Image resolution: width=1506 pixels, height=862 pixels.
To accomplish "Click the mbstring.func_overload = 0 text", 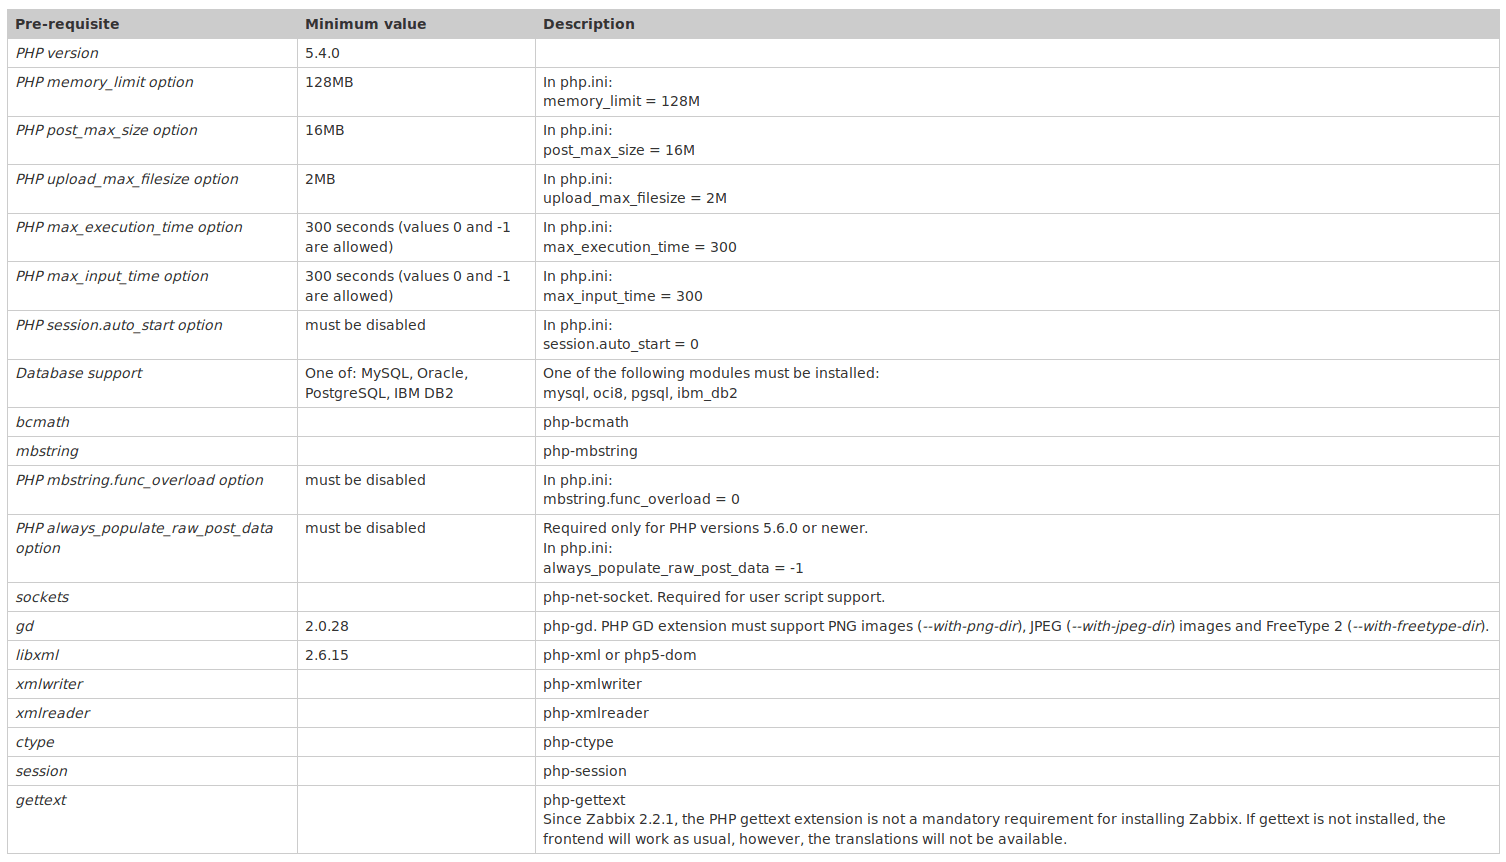I will click(641, 499).
